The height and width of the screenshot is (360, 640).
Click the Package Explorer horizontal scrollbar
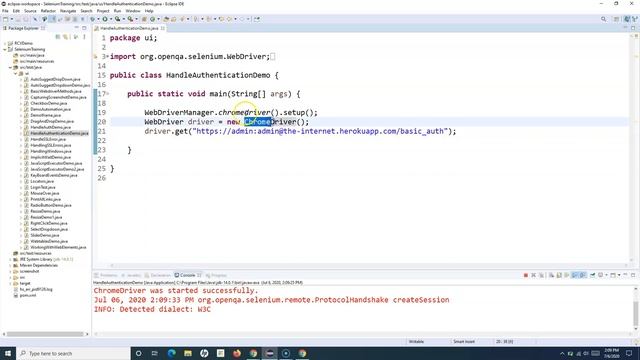(45, 334)
